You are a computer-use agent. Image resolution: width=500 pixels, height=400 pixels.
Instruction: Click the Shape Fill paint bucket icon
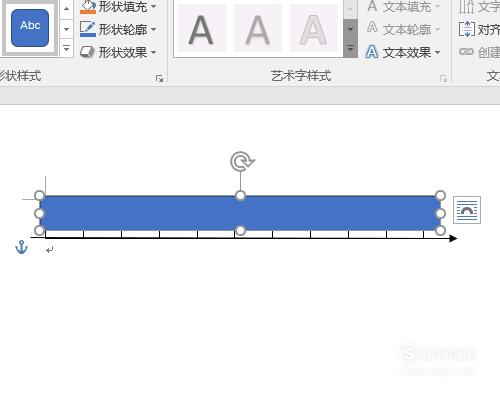pos(88,7)
